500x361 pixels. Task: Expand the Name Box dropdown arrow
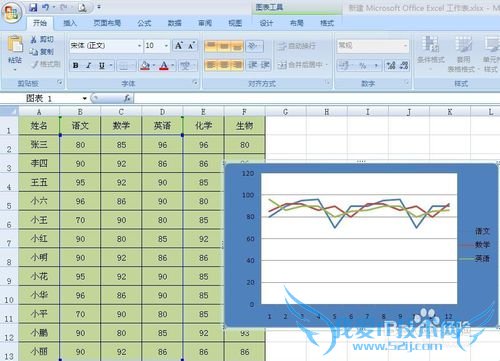[85, 98]
